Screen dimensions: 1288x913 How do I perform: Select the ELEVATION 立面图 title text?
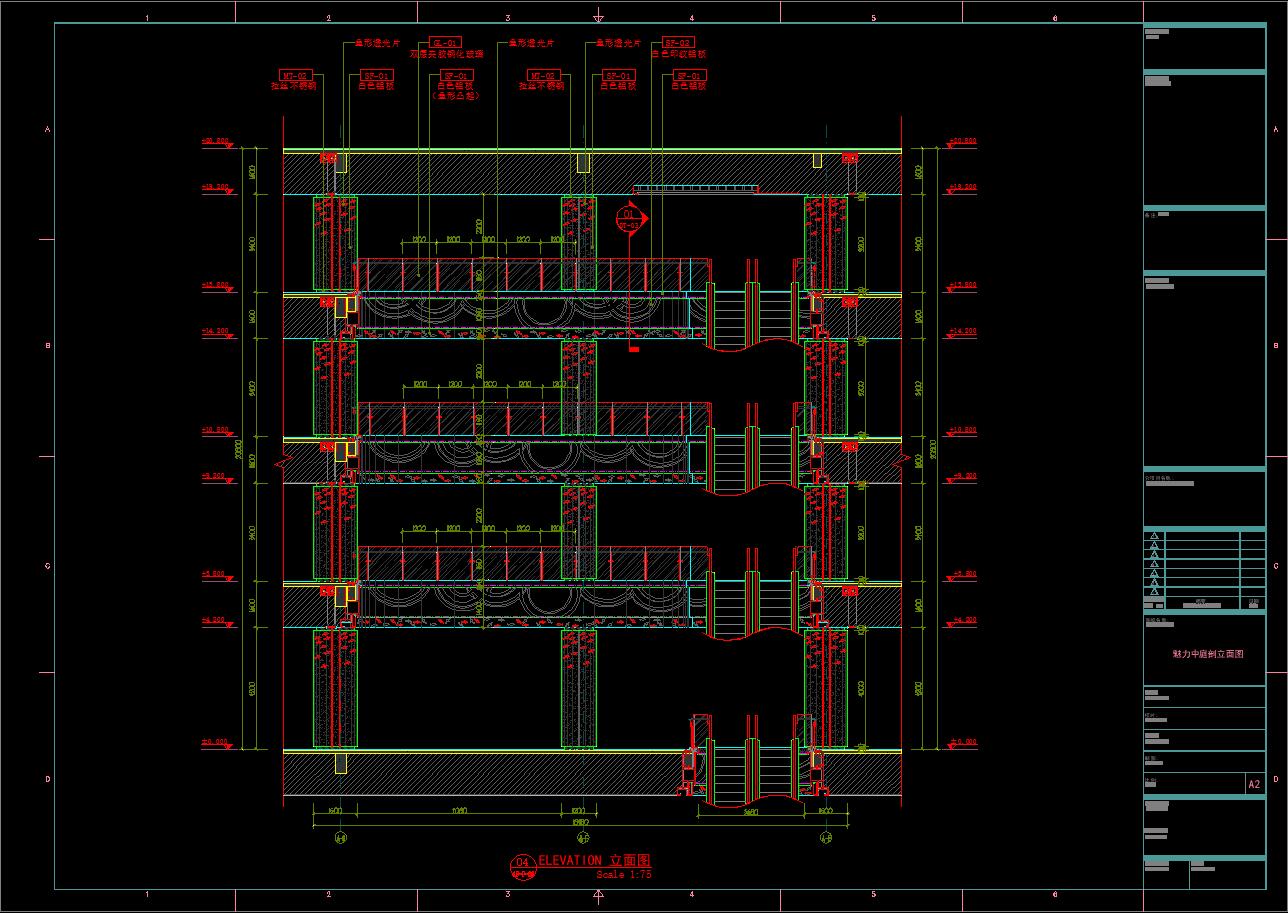595,860
